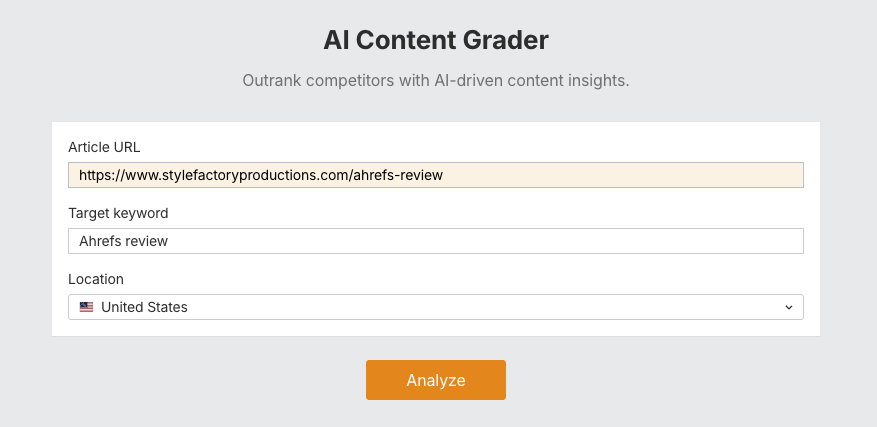
Task: Click the word Analyze on the button
Action: [x=436, y=380]
